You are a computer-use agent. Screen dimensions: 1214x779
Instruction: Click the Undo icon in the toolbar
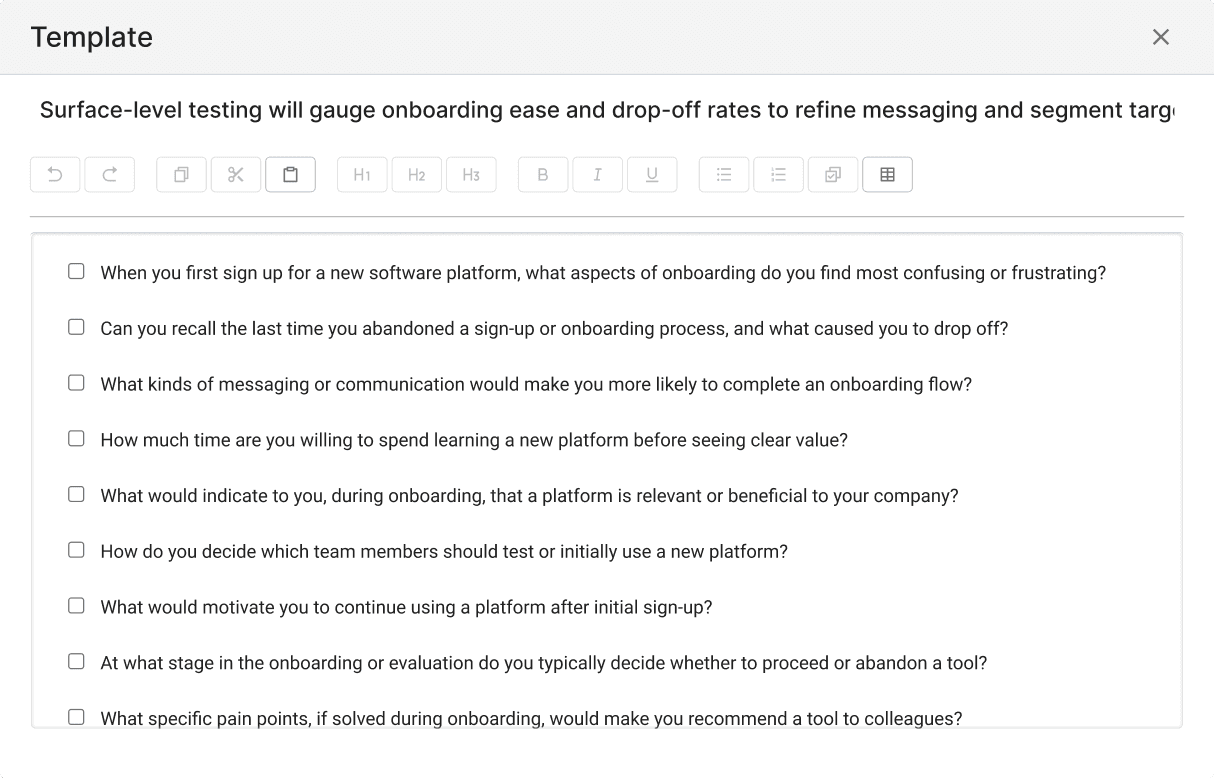(x=55, y=175)
